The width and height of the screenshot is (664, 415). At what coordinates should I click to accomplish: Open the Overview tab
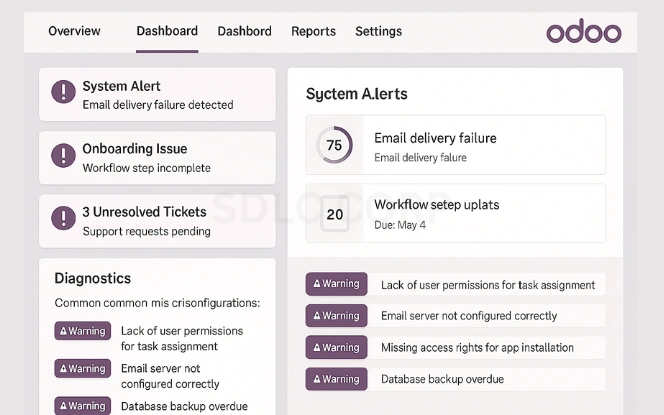coord(74,31)
